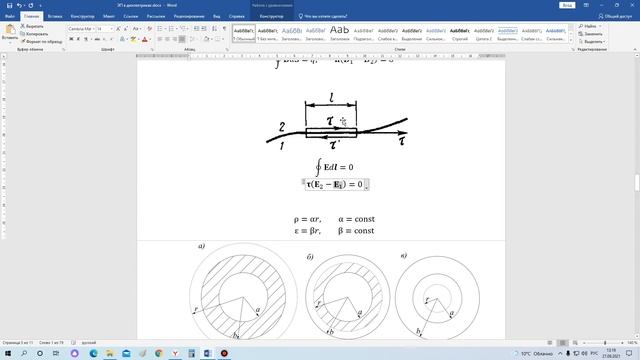Switch to the Макет (Layout) tab

(x=109, y=16)
